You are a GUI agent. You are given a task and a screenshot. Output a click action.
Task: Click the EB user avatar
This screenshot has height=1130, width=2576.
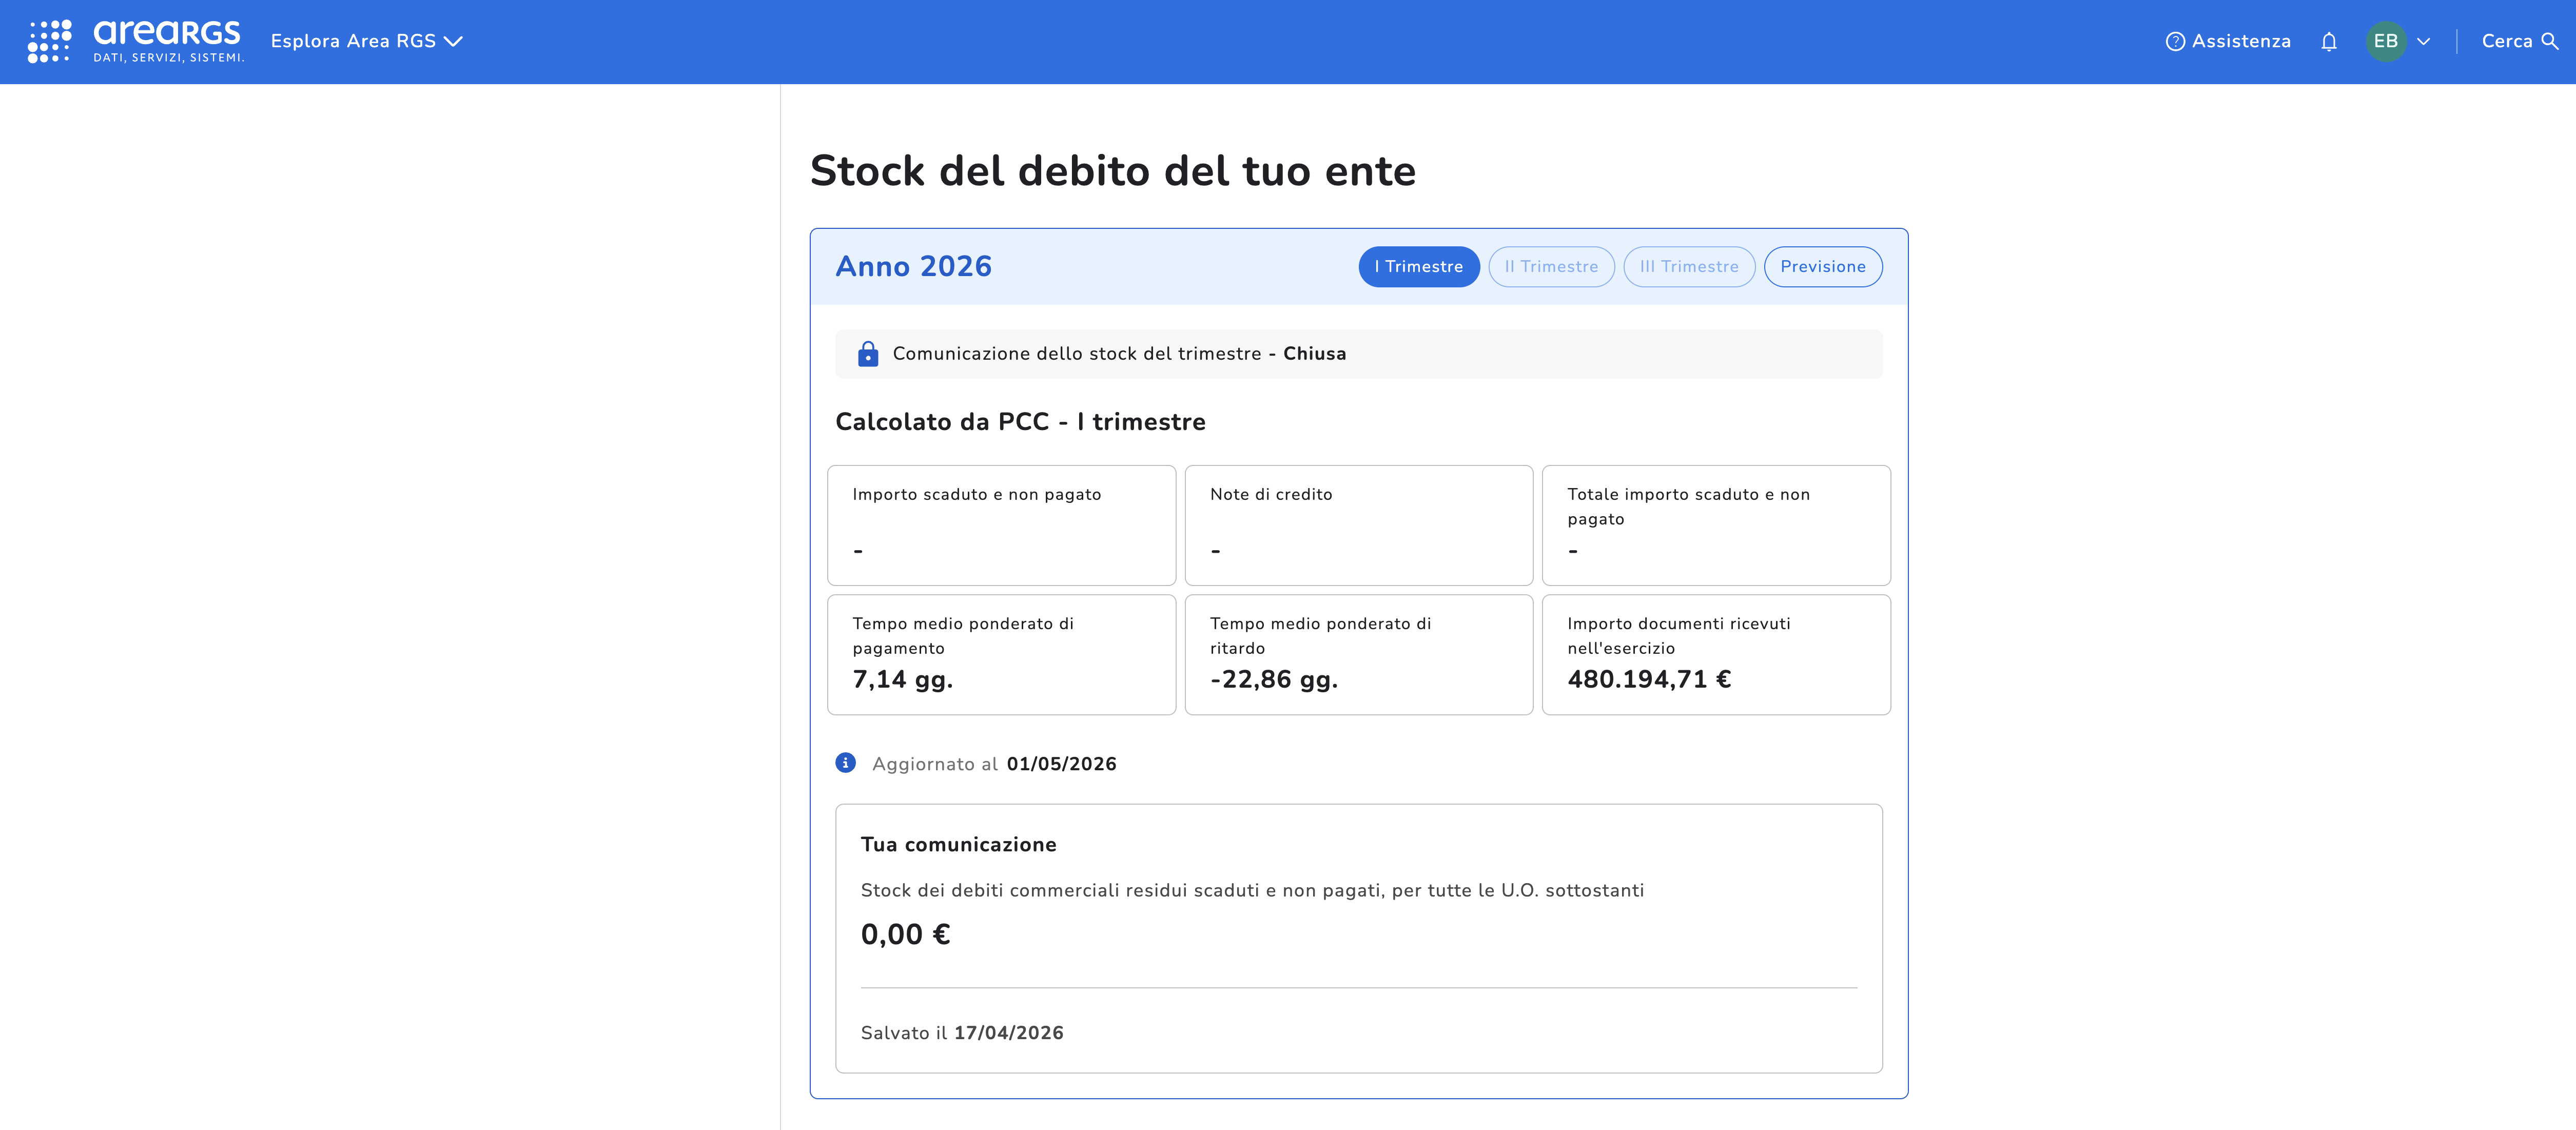[x=2386, y=41]
